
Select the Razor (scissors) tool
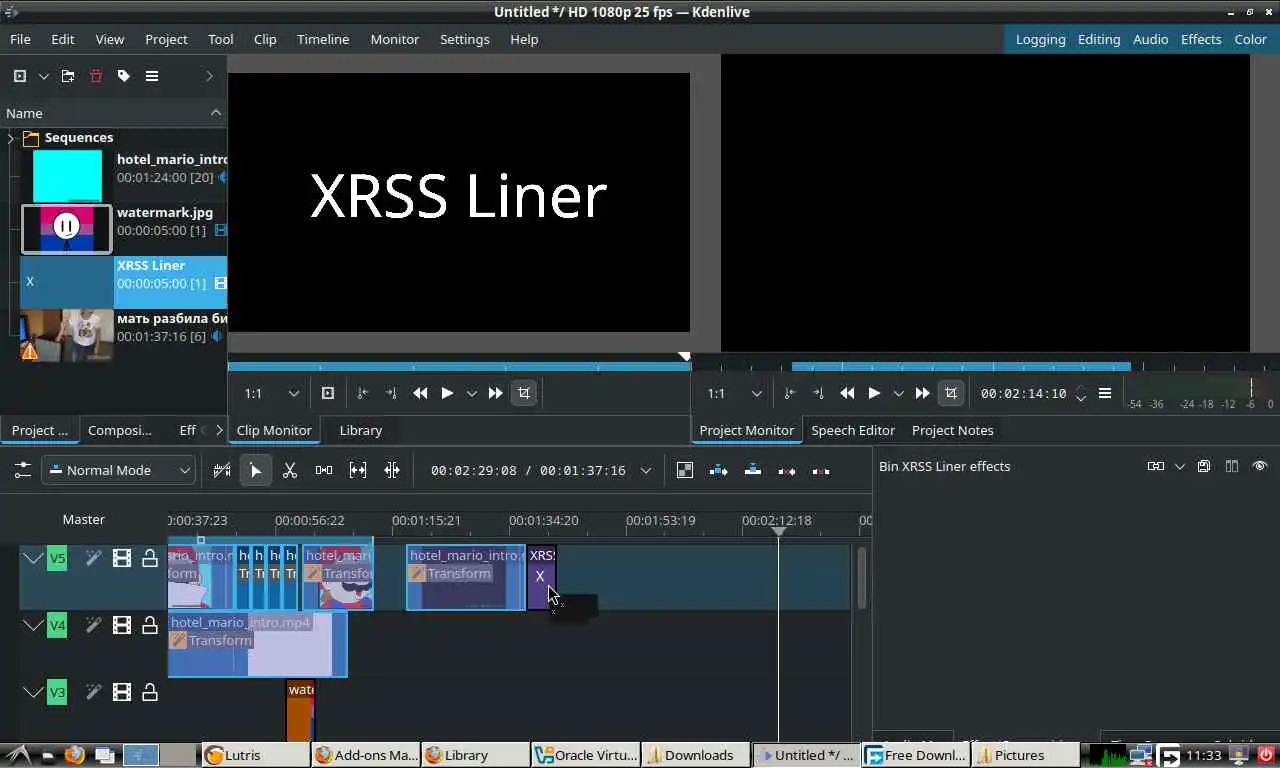click(x=290, y=470)
